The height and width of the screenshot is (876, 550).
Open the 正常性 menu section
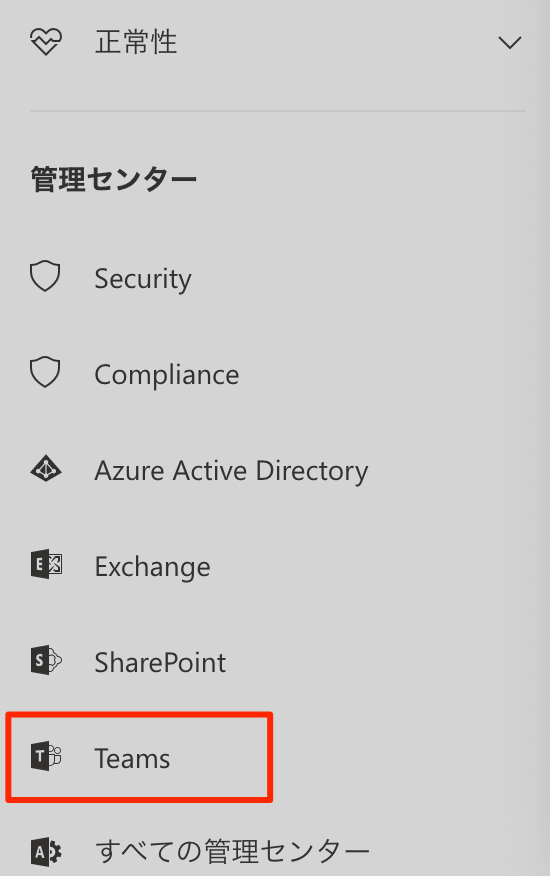[275, 42]
